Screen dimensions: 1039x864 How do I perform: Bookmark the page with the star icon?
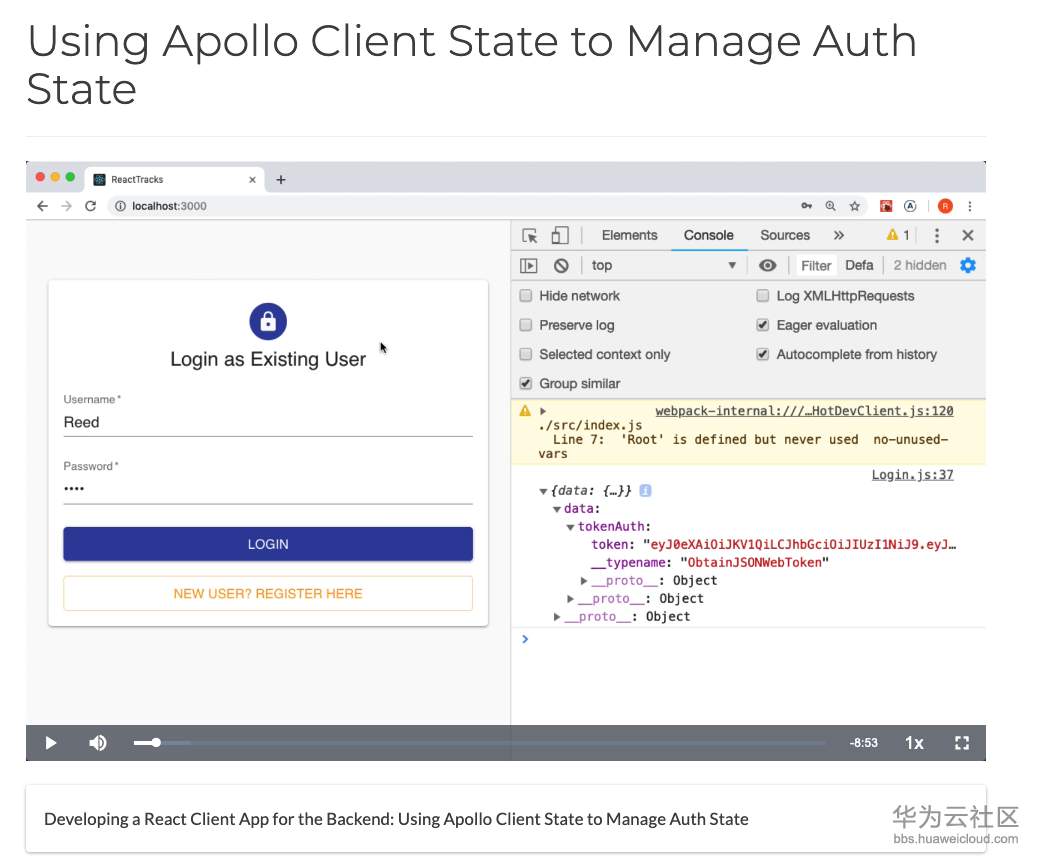point(855,206)
